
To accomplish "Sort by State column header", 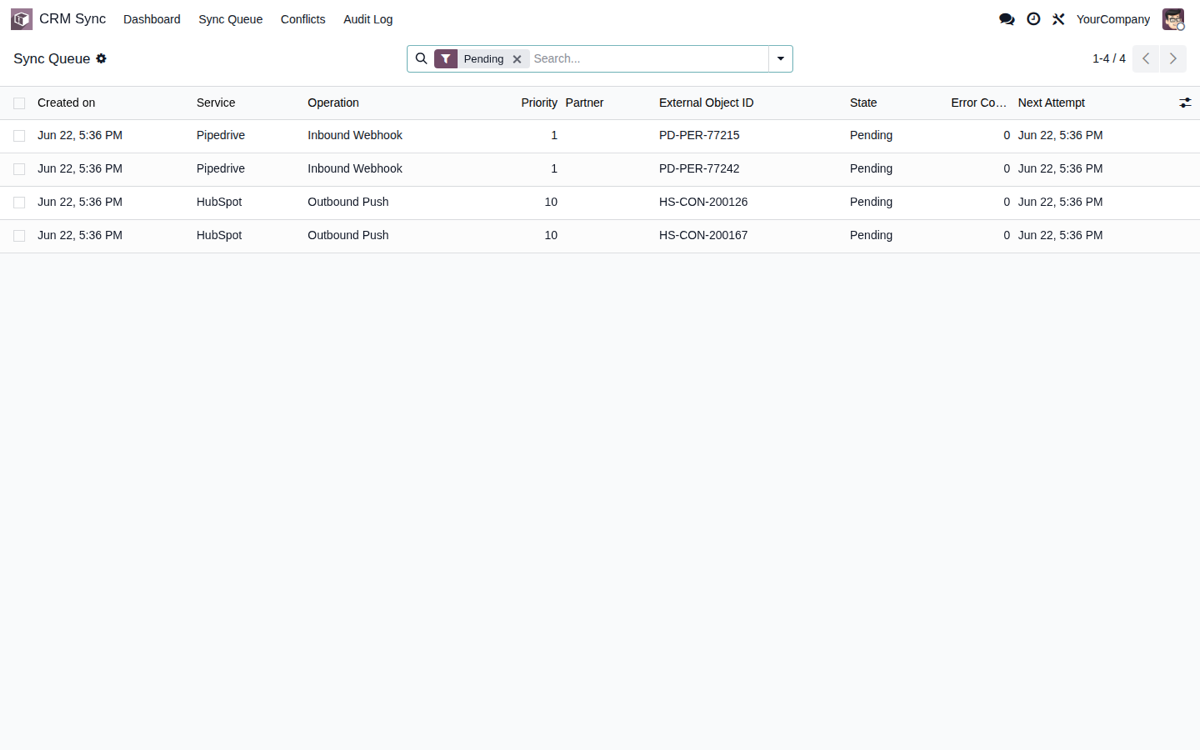I will click(863, 103).
